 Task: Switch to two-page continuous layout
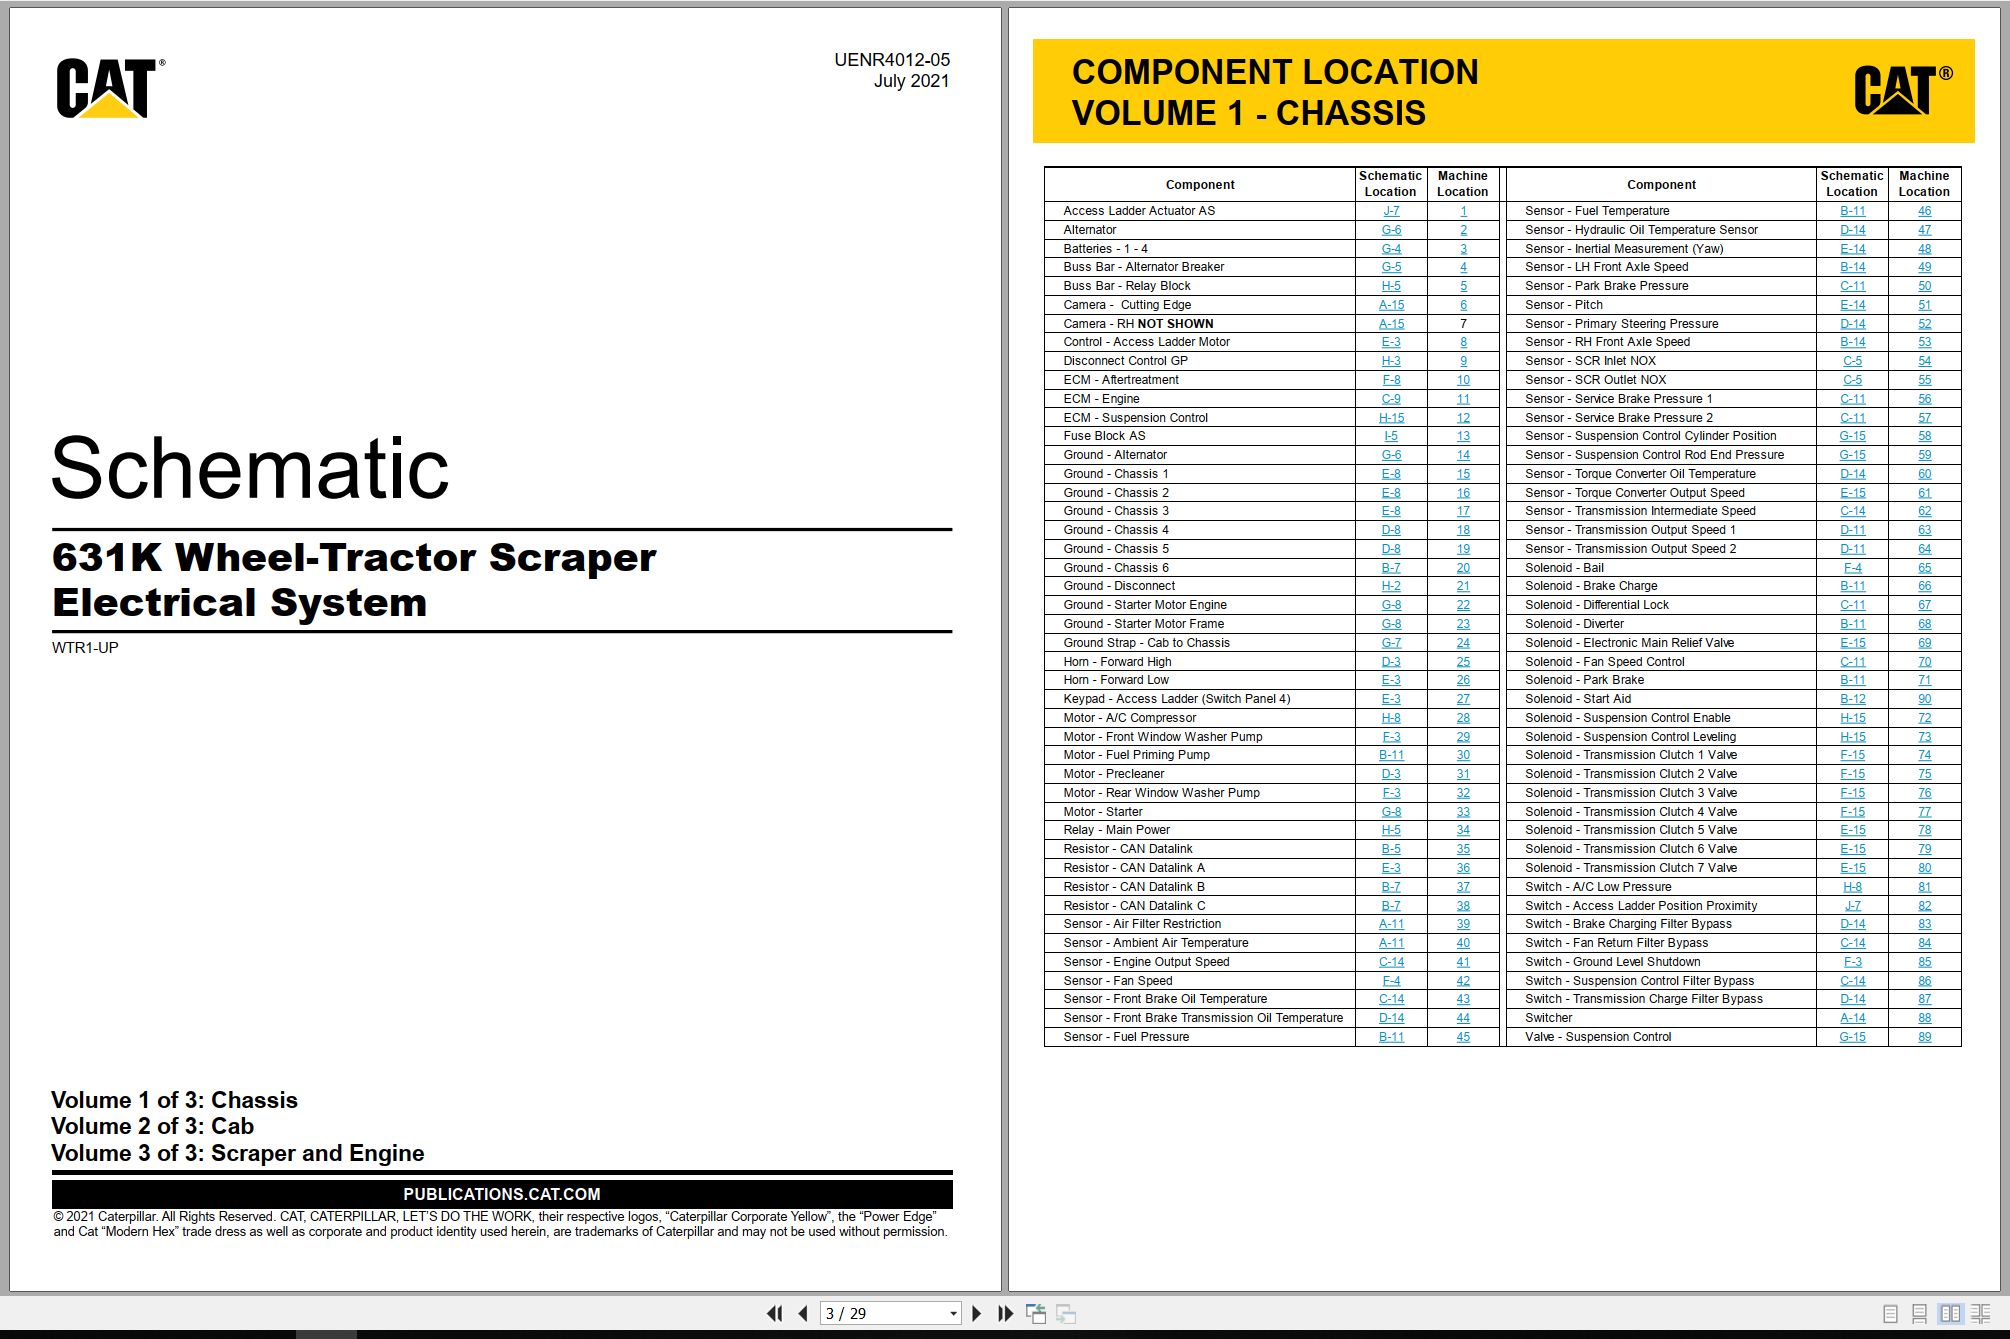[1980, 1314]
